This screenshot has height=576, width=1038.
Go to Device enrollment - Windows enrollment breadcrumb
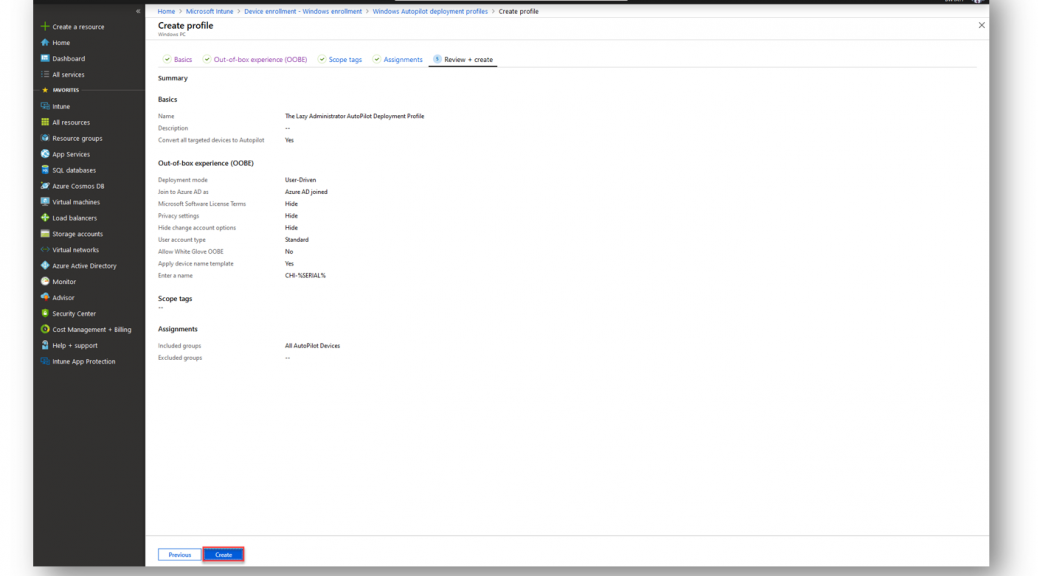tap(303, 11)
